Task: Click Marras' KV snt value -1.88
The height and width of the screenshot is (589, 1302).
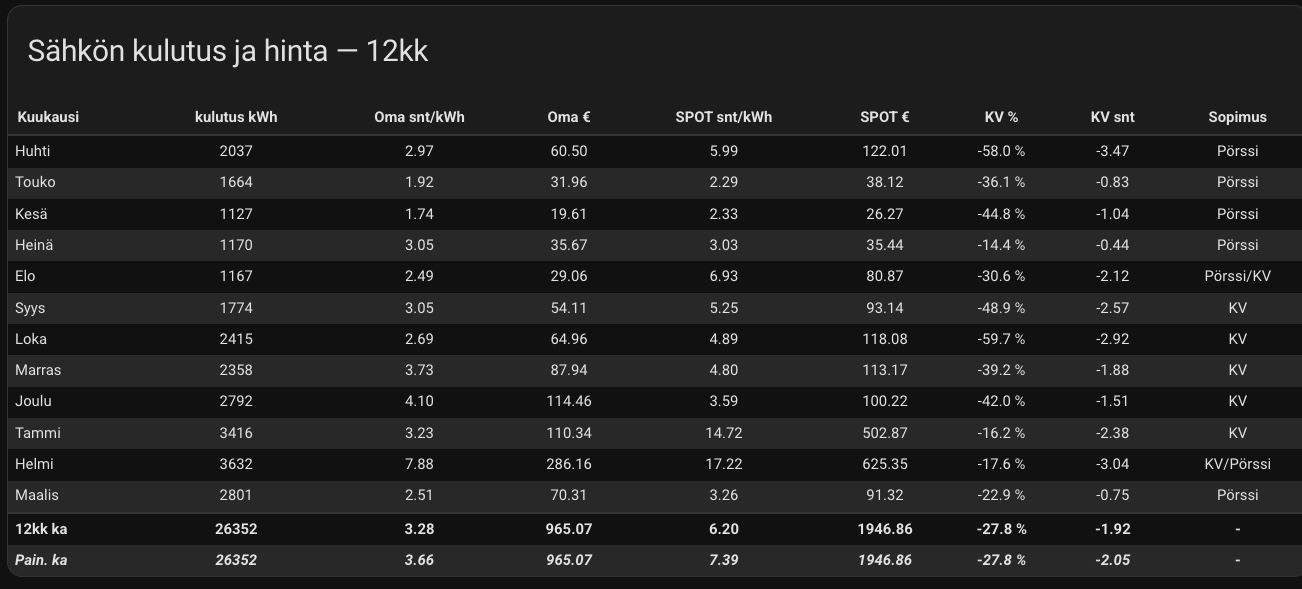Action: point(1112,370)
